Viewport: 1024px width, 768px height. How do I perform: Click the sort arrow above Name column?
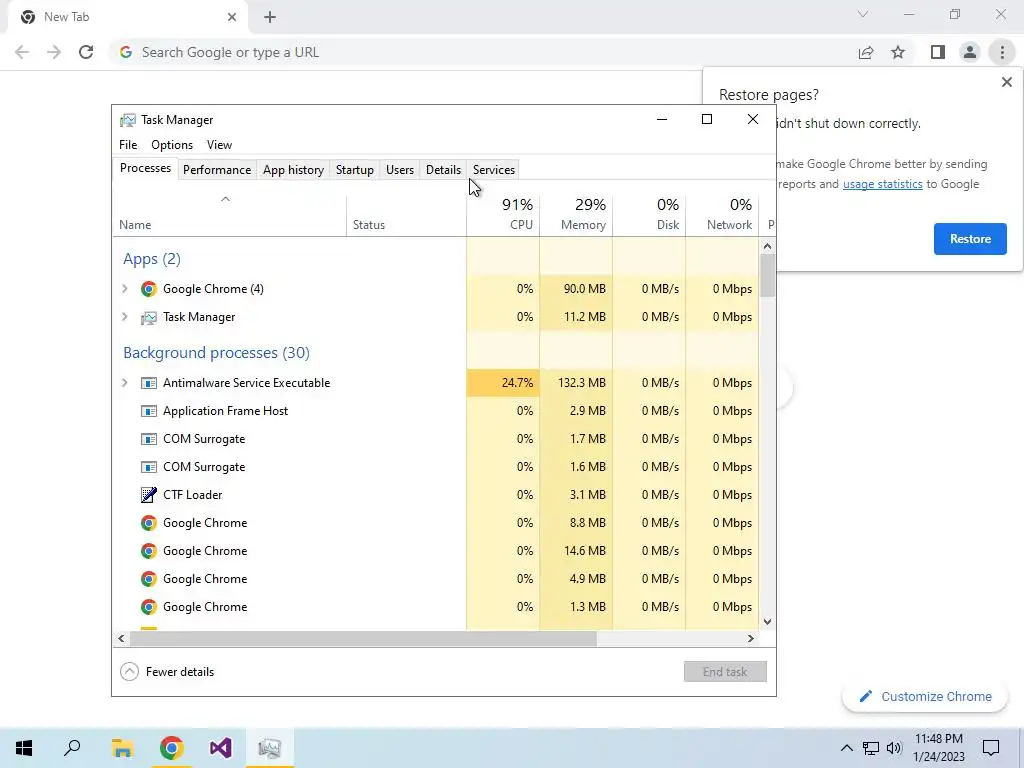pos(225,199)
